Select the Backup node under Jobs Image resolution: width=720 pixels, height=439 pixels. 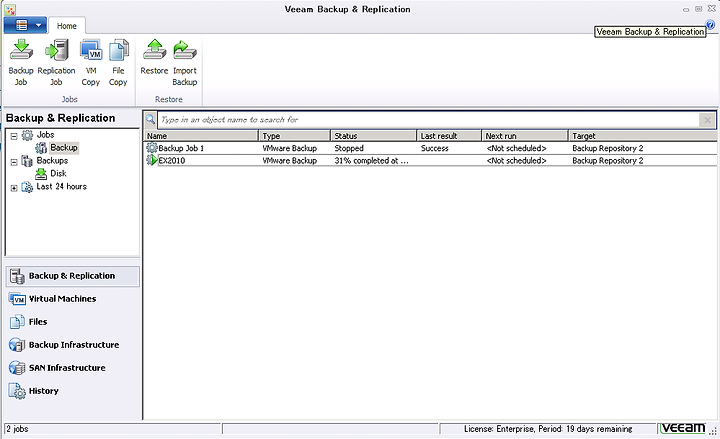click(x=64, y=147)
